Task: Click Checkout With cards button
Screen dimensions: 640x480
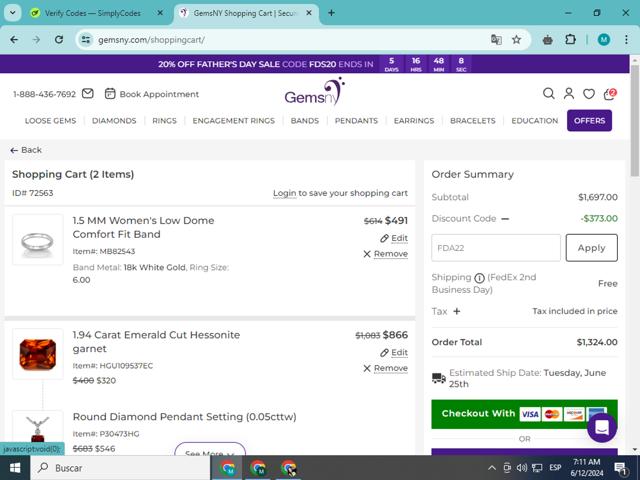Action: (x=524, y=414)
